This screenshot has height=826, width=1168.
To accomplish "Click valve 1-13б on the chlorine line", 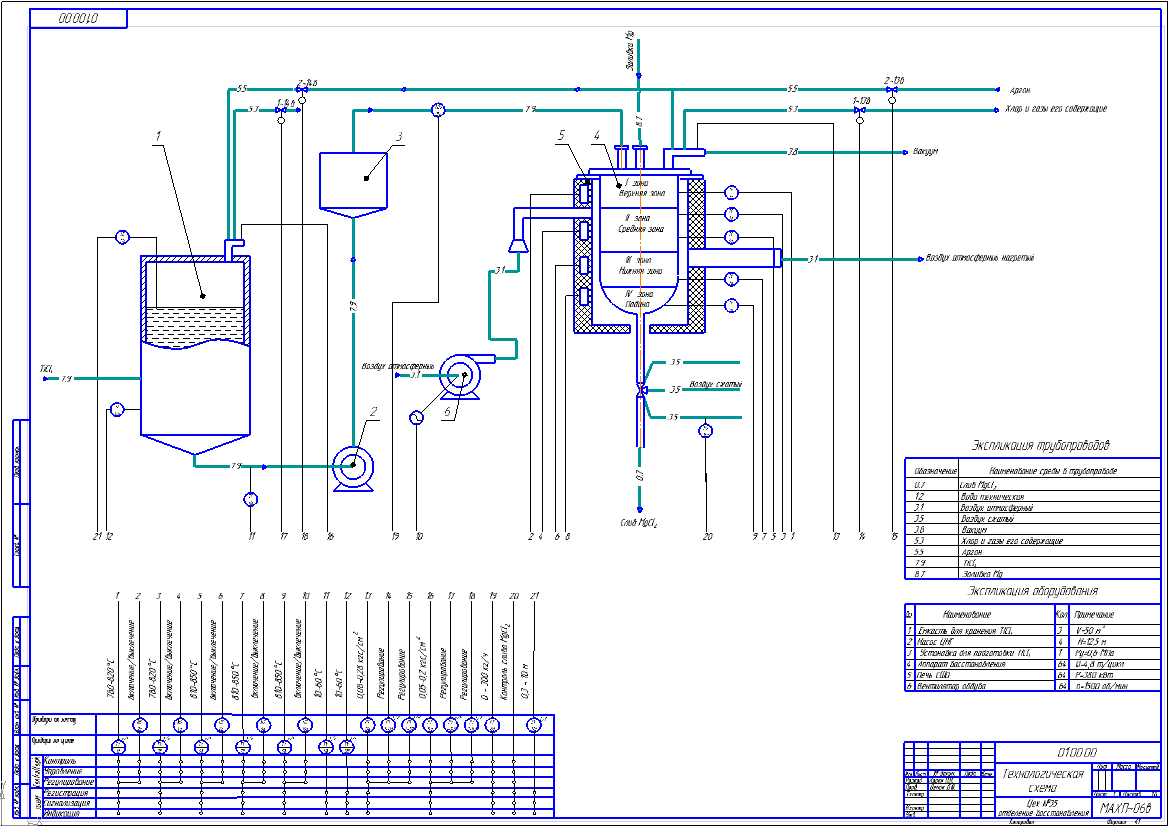I will click(x=860, y=110).
